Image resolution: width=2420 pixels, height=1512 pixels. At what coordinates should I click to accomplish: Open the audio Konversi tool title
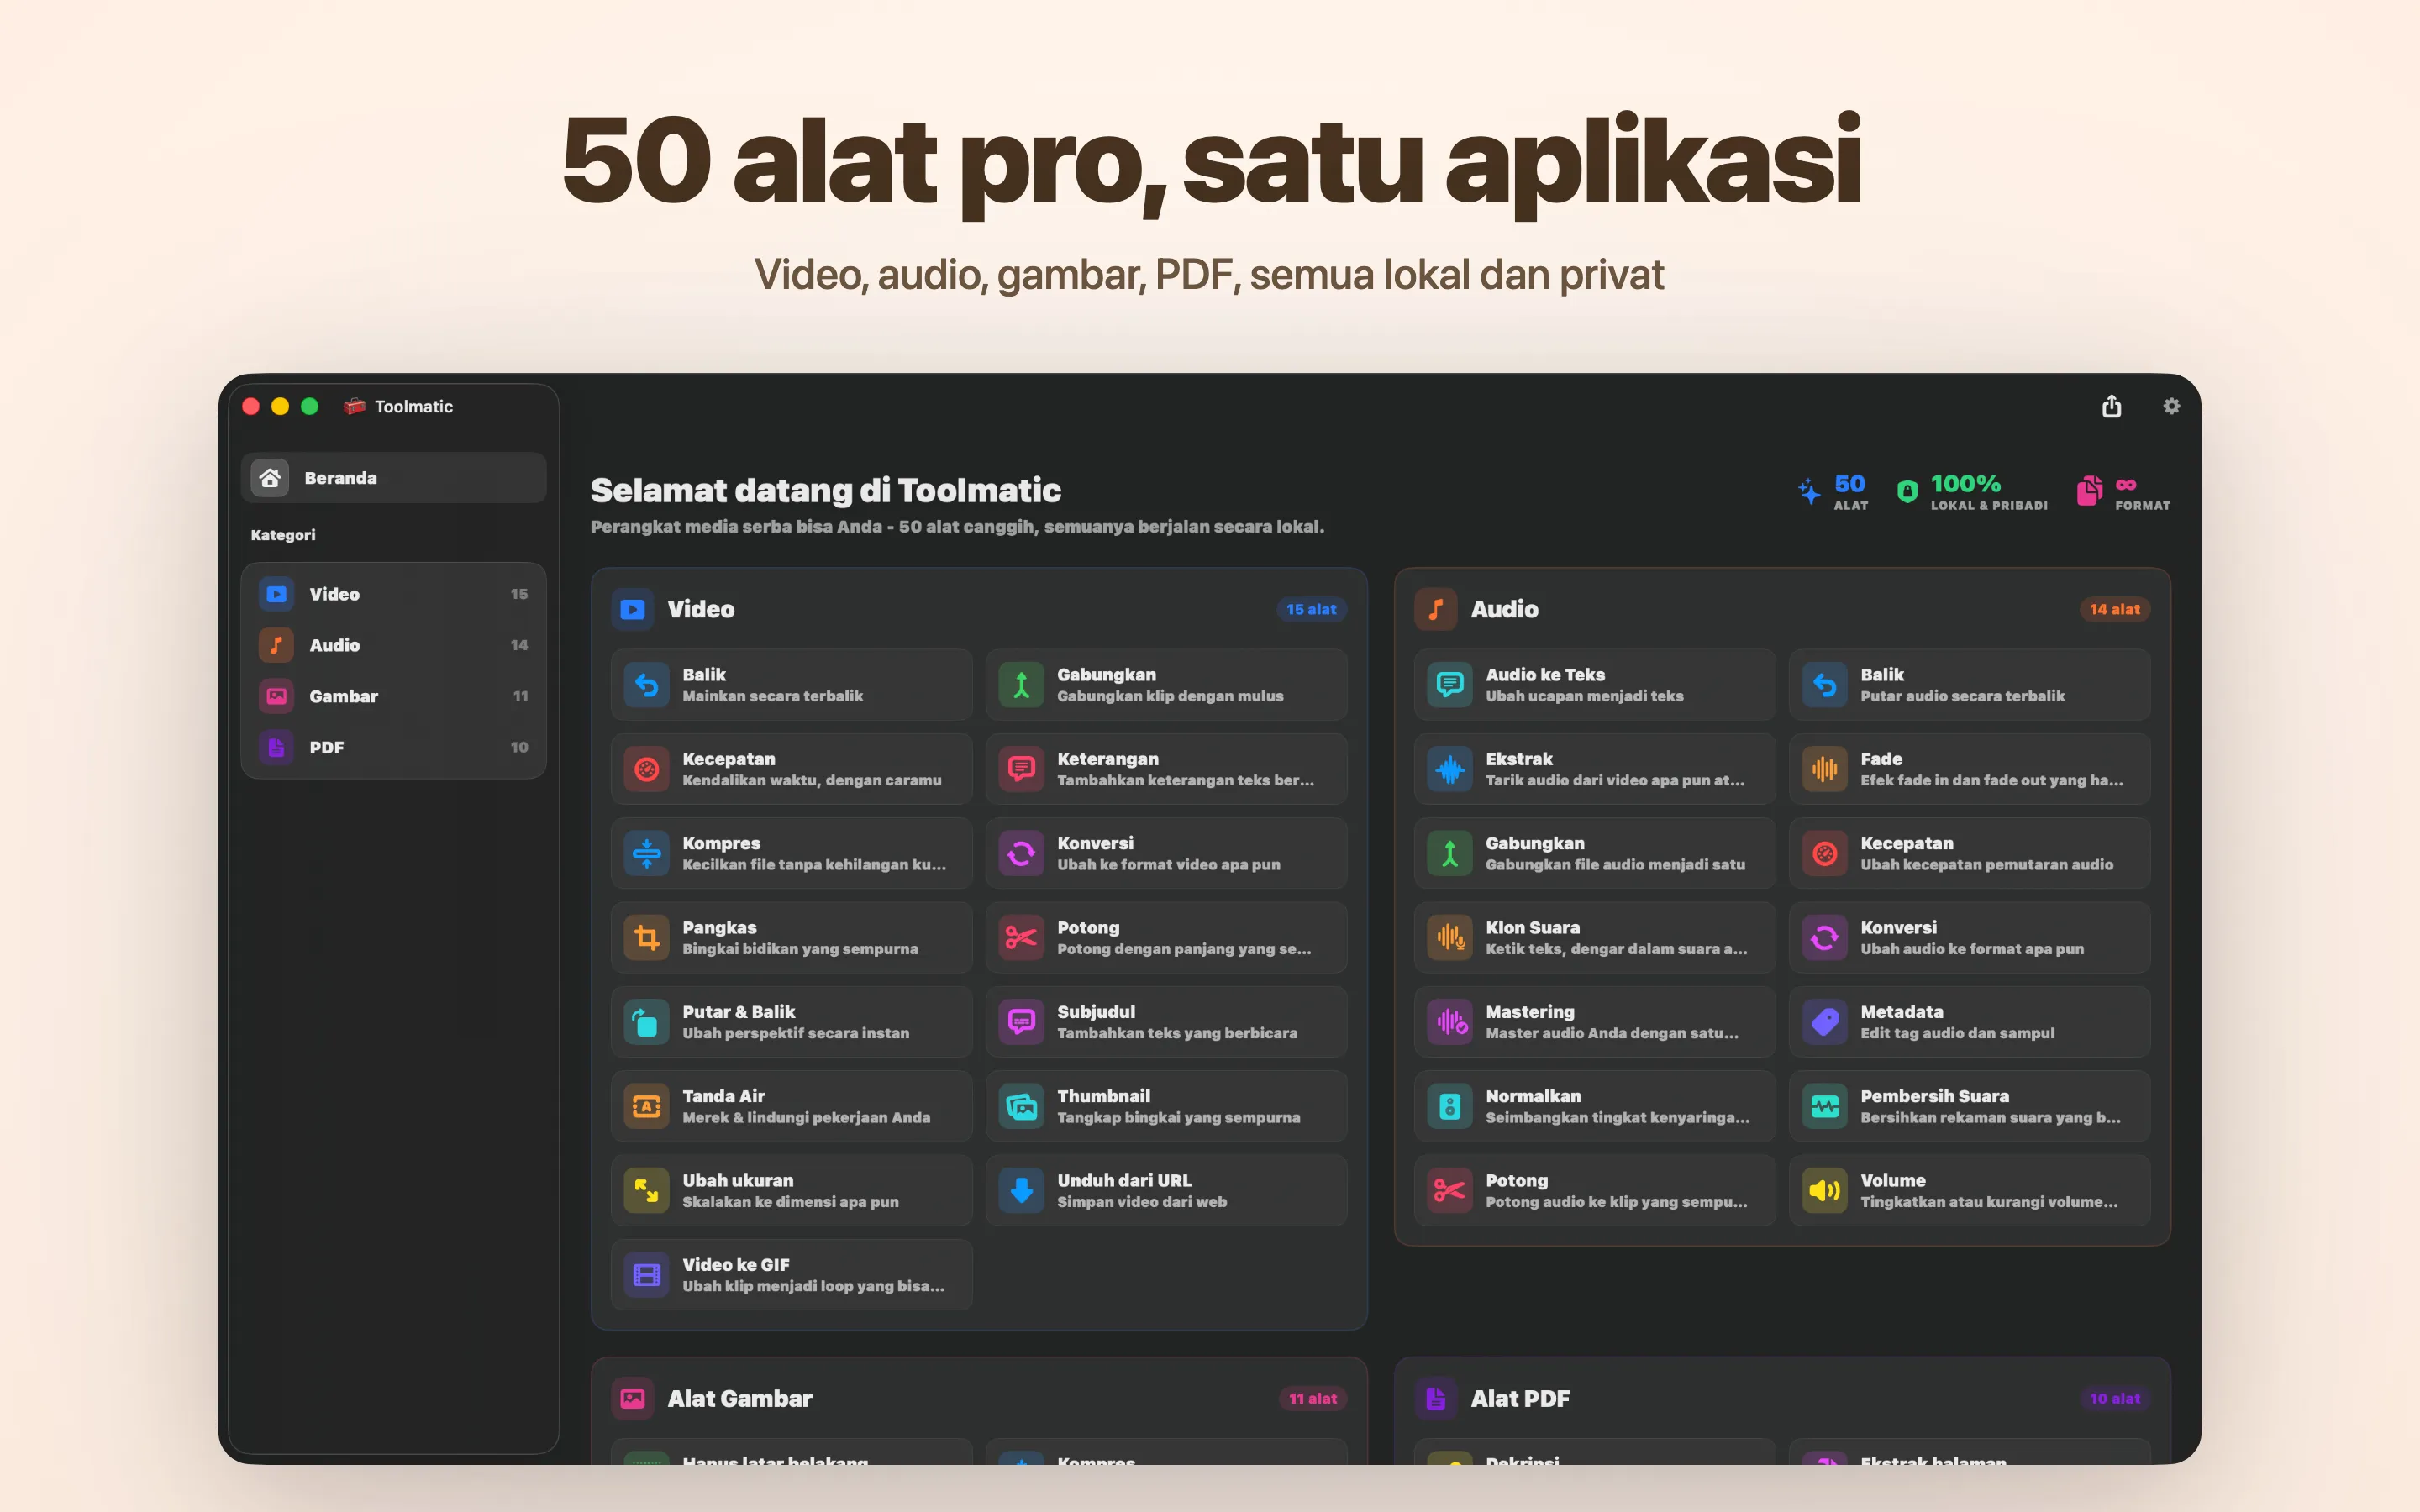(1898, 927)
